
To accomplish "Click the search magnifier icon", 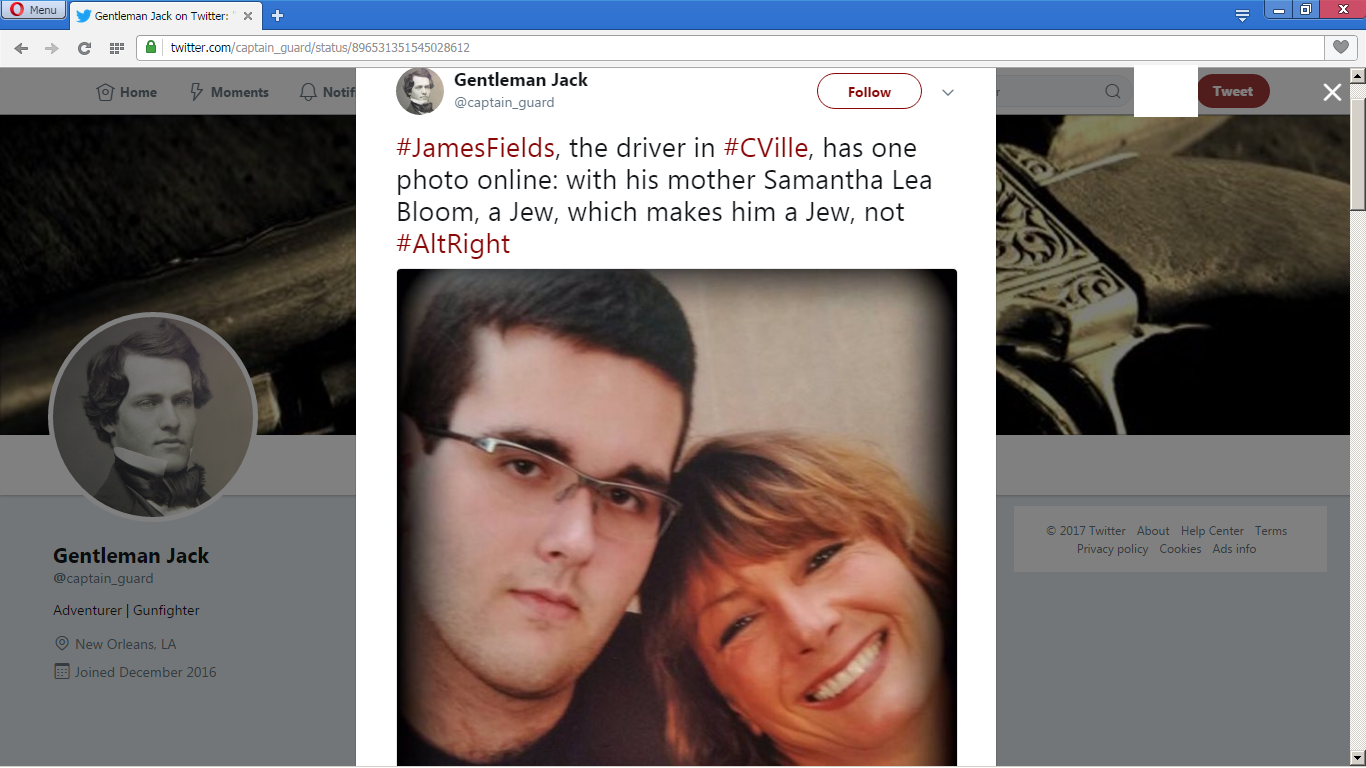I will 1112,92.
